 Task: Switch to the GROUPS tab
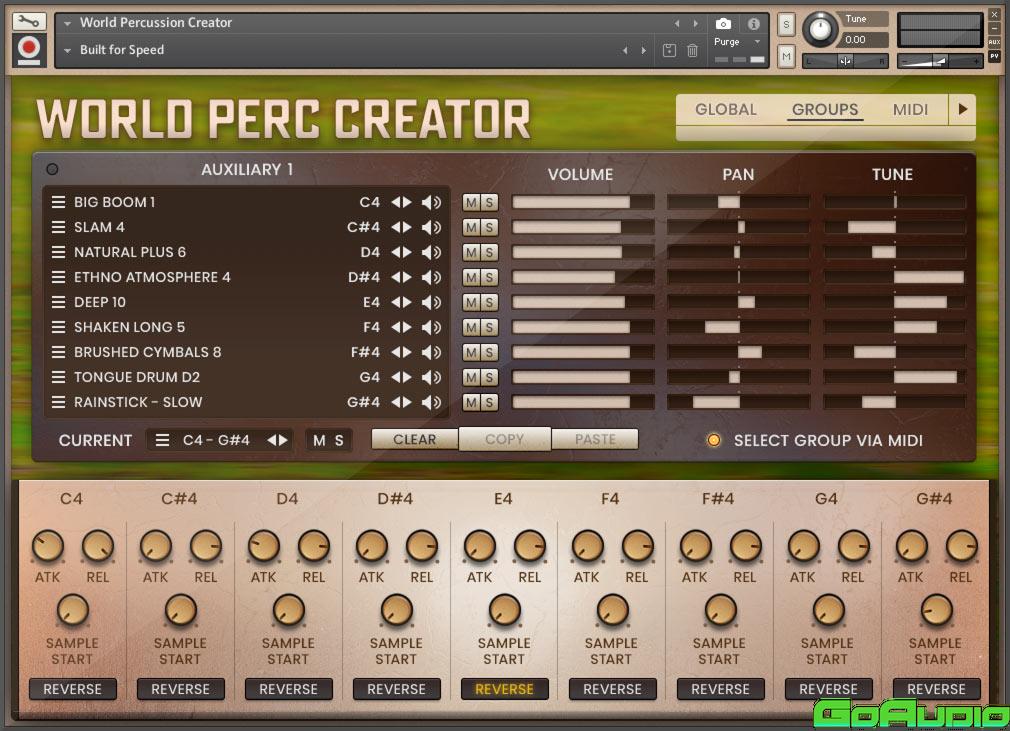(825, 109)
